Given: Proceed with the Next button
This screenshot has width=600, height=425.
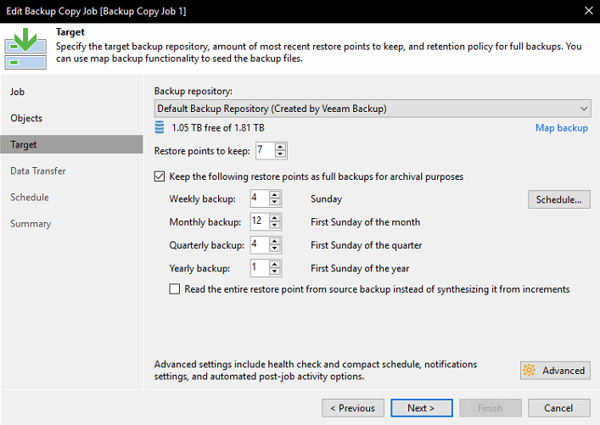Looking at the screenshot, I should (x=421, y=408).
